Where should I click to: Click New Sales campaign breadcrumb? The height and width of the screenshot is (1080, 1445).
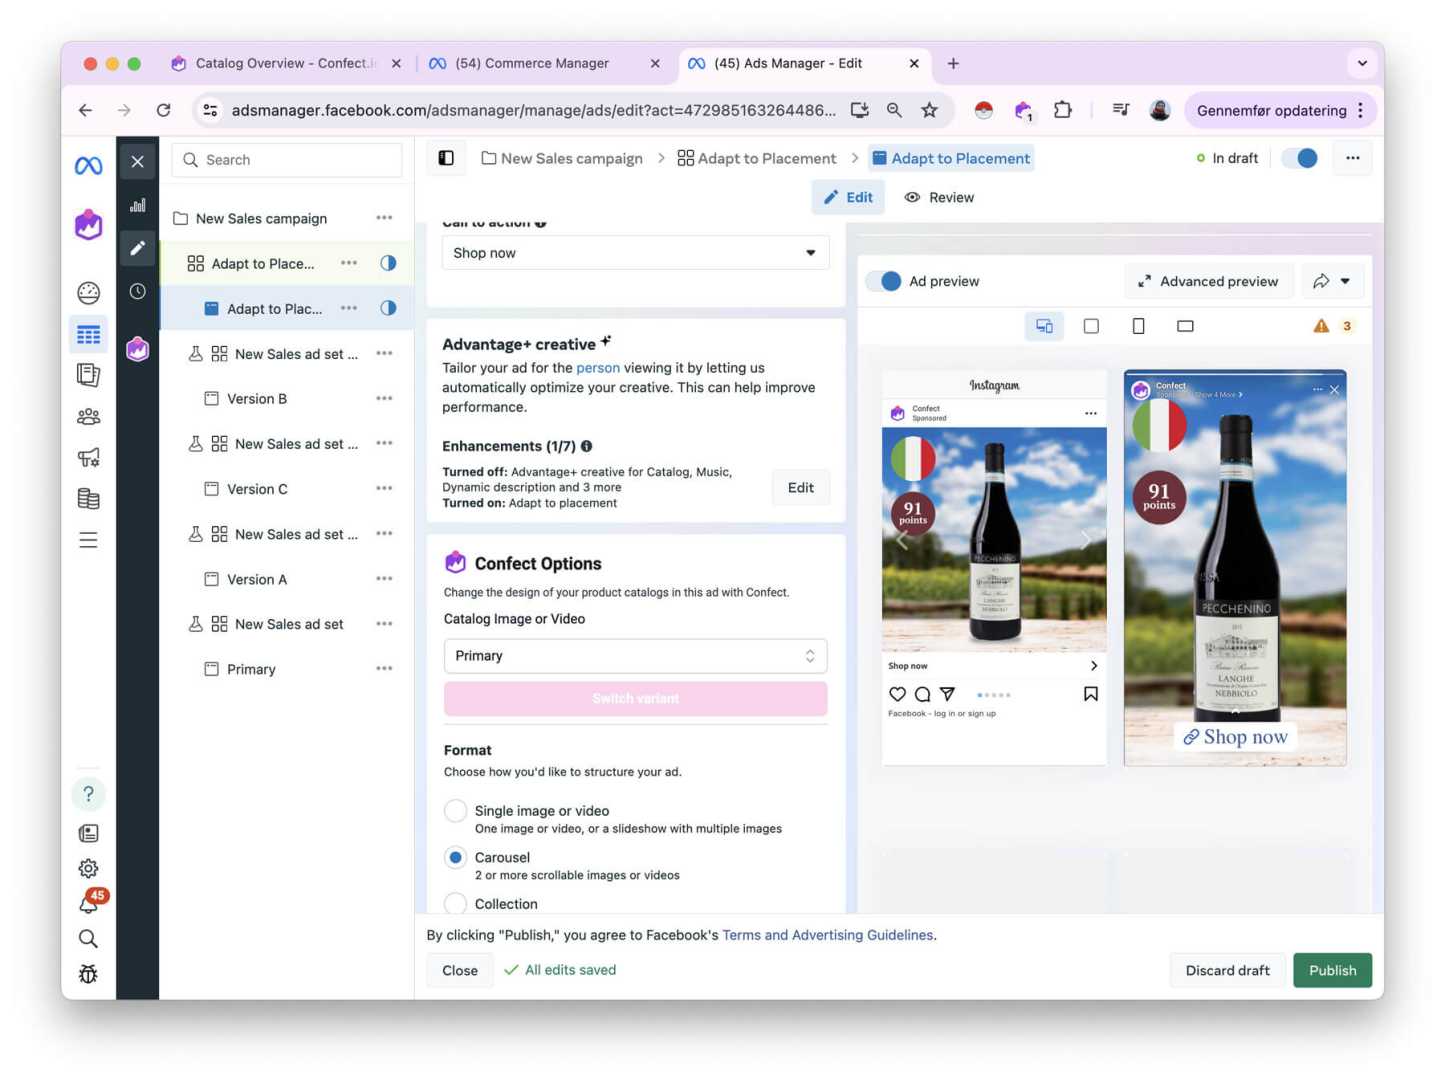click(x=562, y=158)
